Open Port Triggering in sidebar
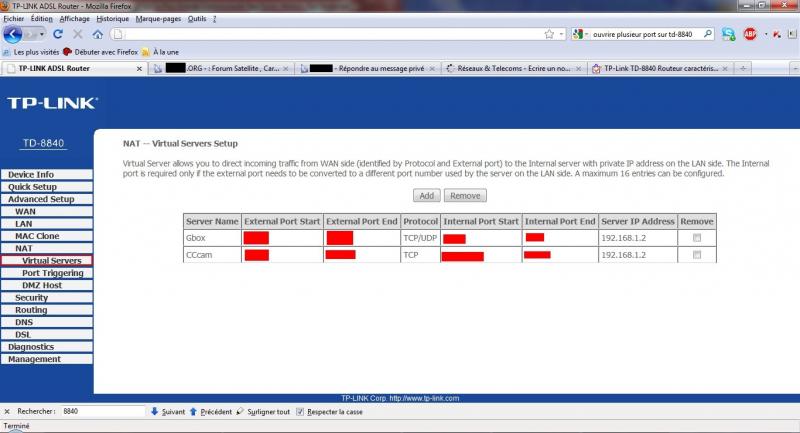This screenshot has width=800, height=433. (46, 273)
